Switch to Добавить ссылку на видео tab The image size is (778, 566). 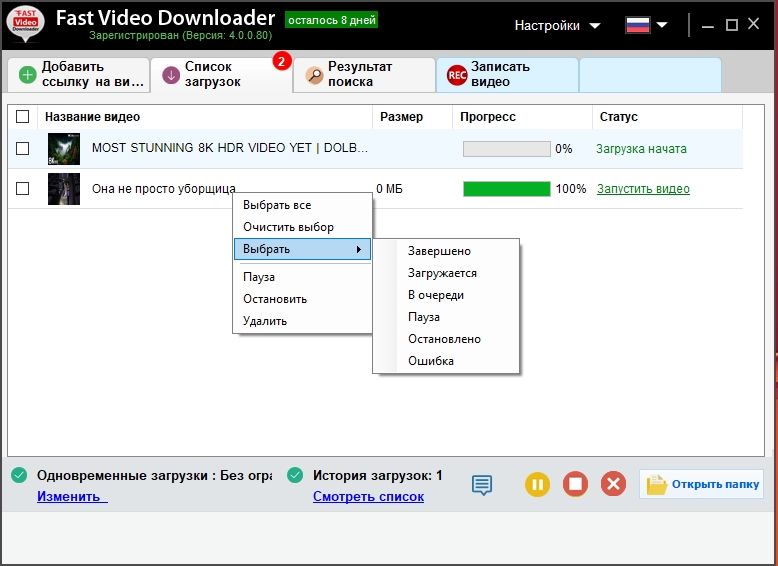click(79, 75)
